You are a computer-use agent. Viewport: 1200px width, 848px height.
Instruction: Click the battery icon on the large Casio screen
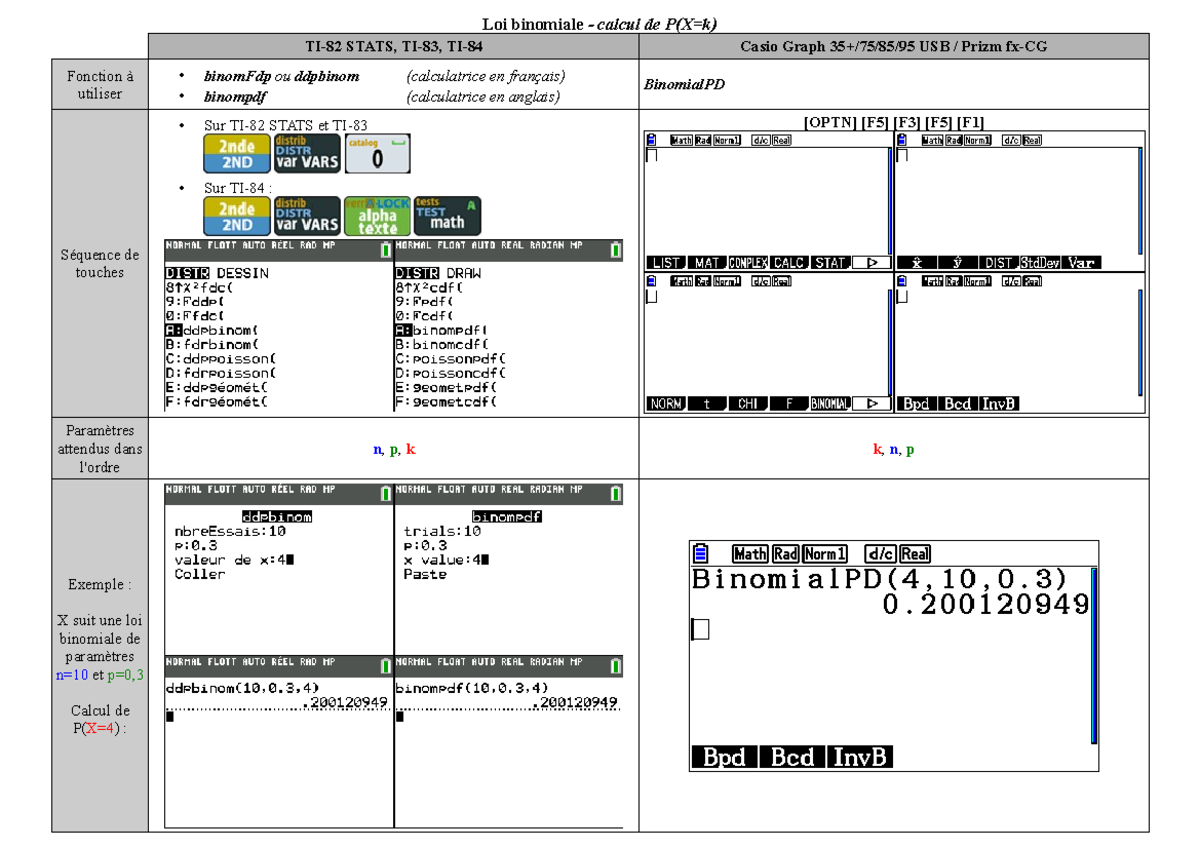pos(701,554)
